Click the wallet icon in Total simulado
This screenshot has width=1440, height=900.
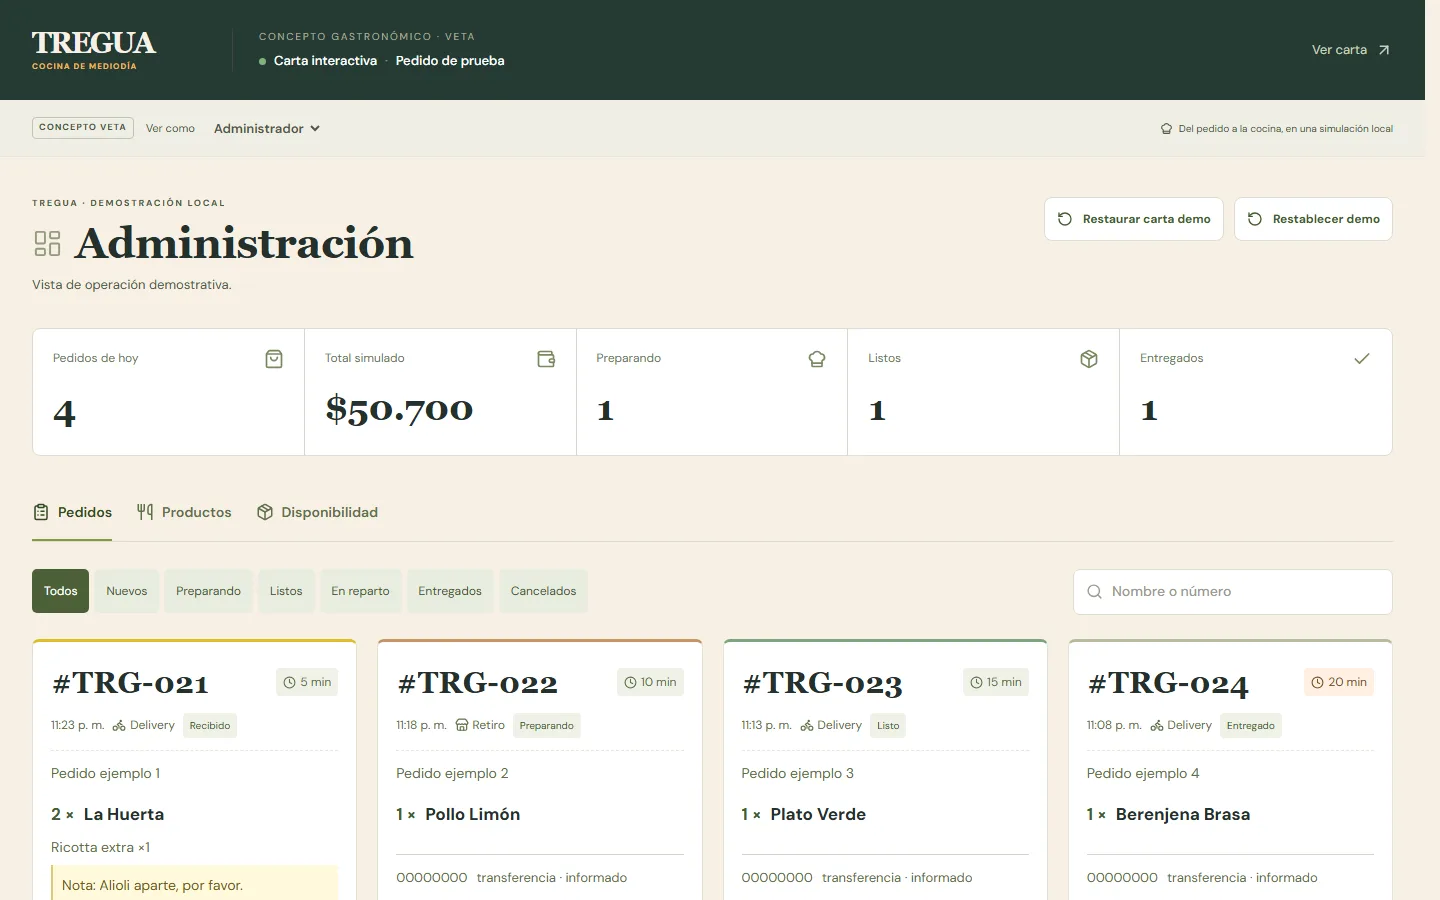(x=546, y=359)
